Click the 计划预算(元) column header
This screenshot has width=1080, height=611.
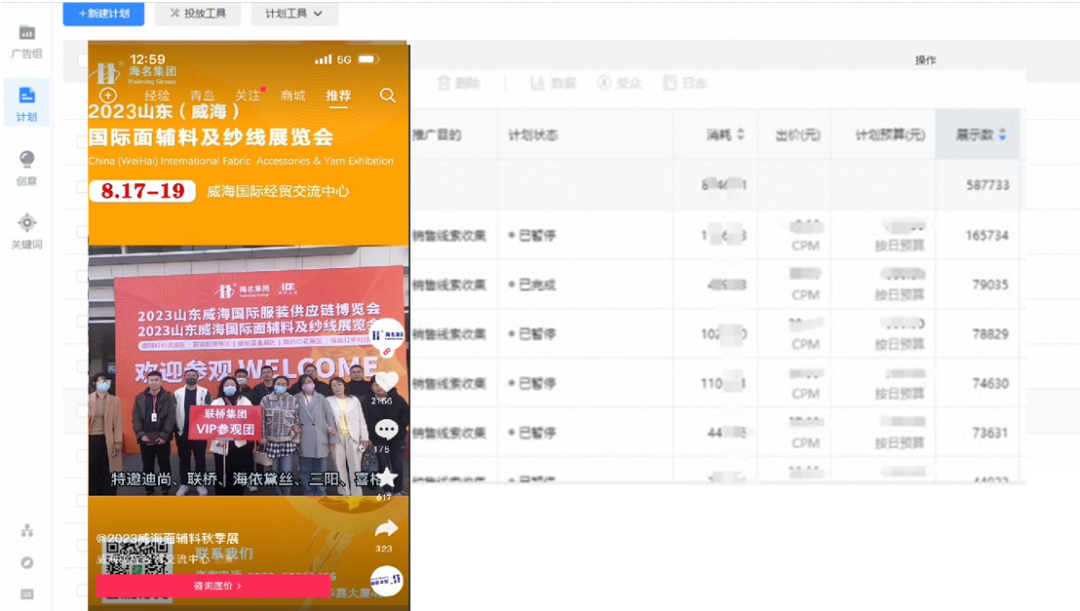coord(889,135)
